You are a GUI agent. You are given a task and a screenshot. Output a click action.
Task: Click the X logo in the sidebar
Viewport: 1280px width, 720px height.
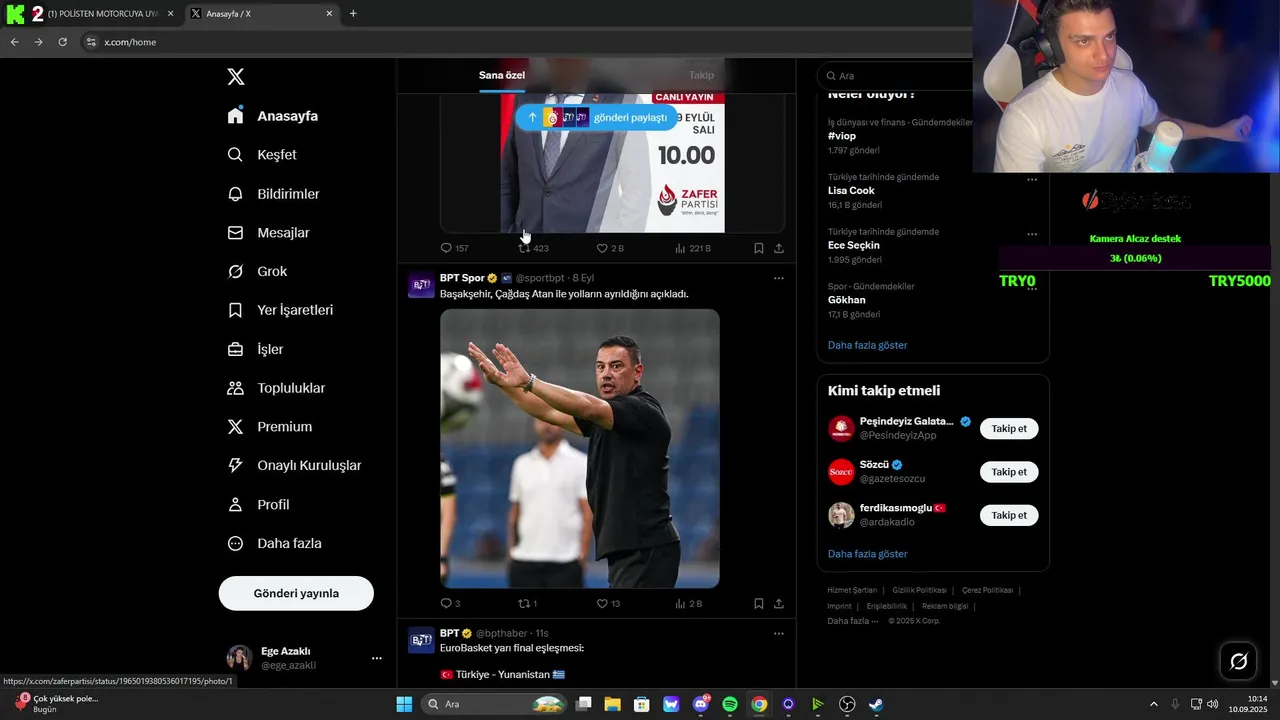[235, 77]
